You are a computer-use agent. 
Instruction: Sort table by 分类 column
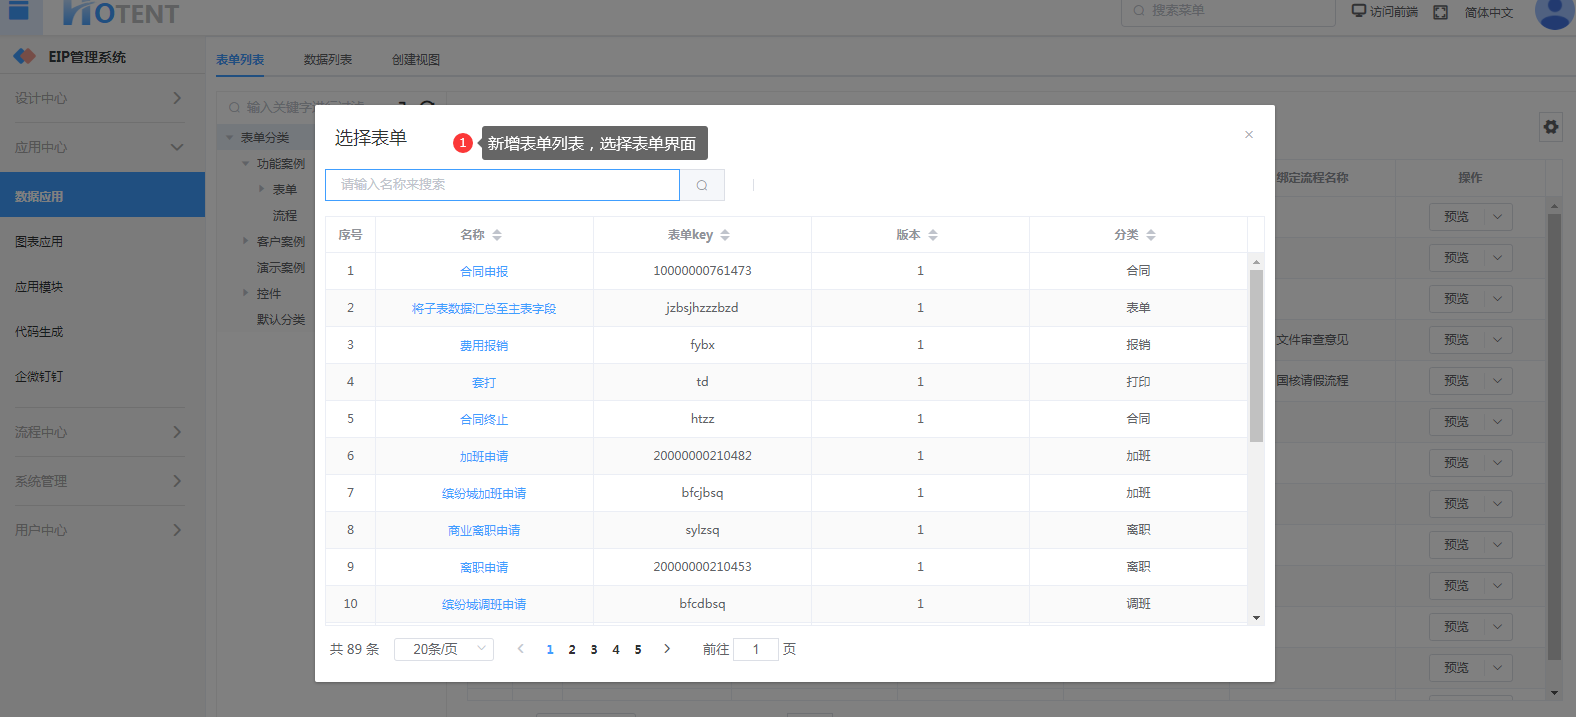pos(1151,235)
